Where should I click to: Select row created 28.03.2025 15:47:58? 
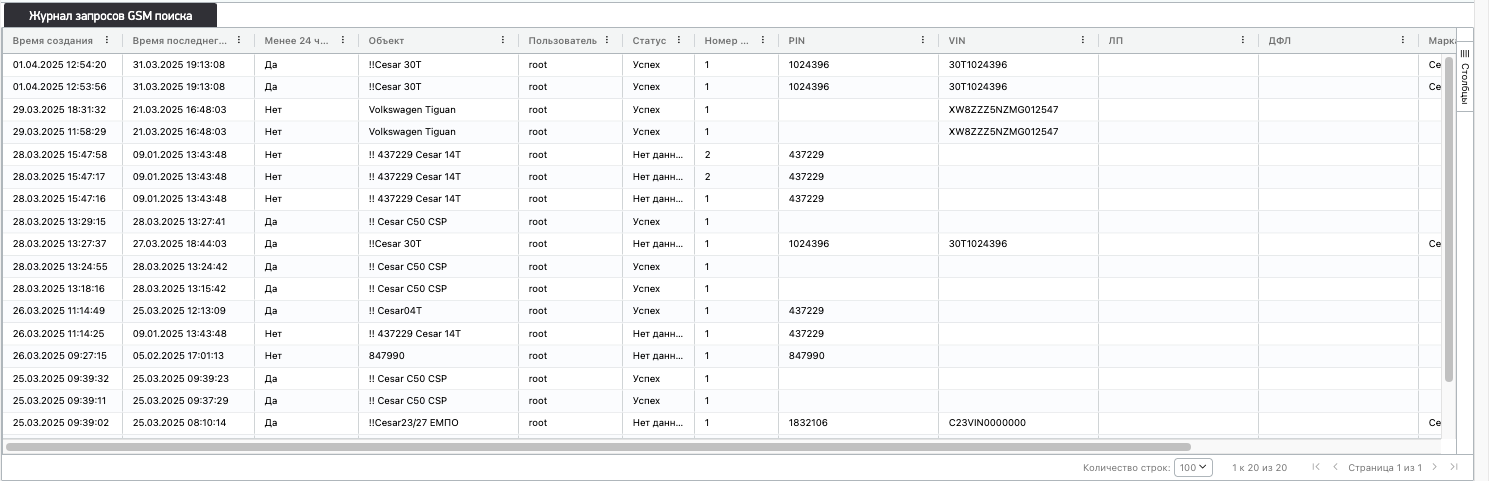[722, 154]
